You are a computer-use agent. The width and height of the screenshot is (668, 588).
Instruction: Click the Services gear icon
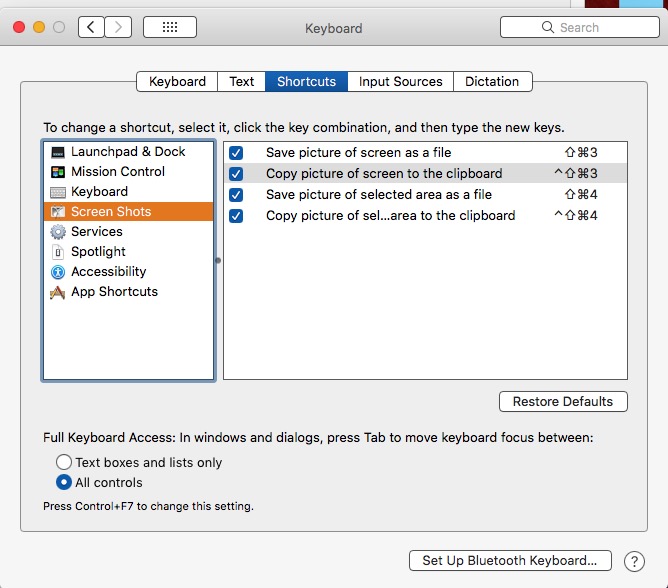click(58, 232)
